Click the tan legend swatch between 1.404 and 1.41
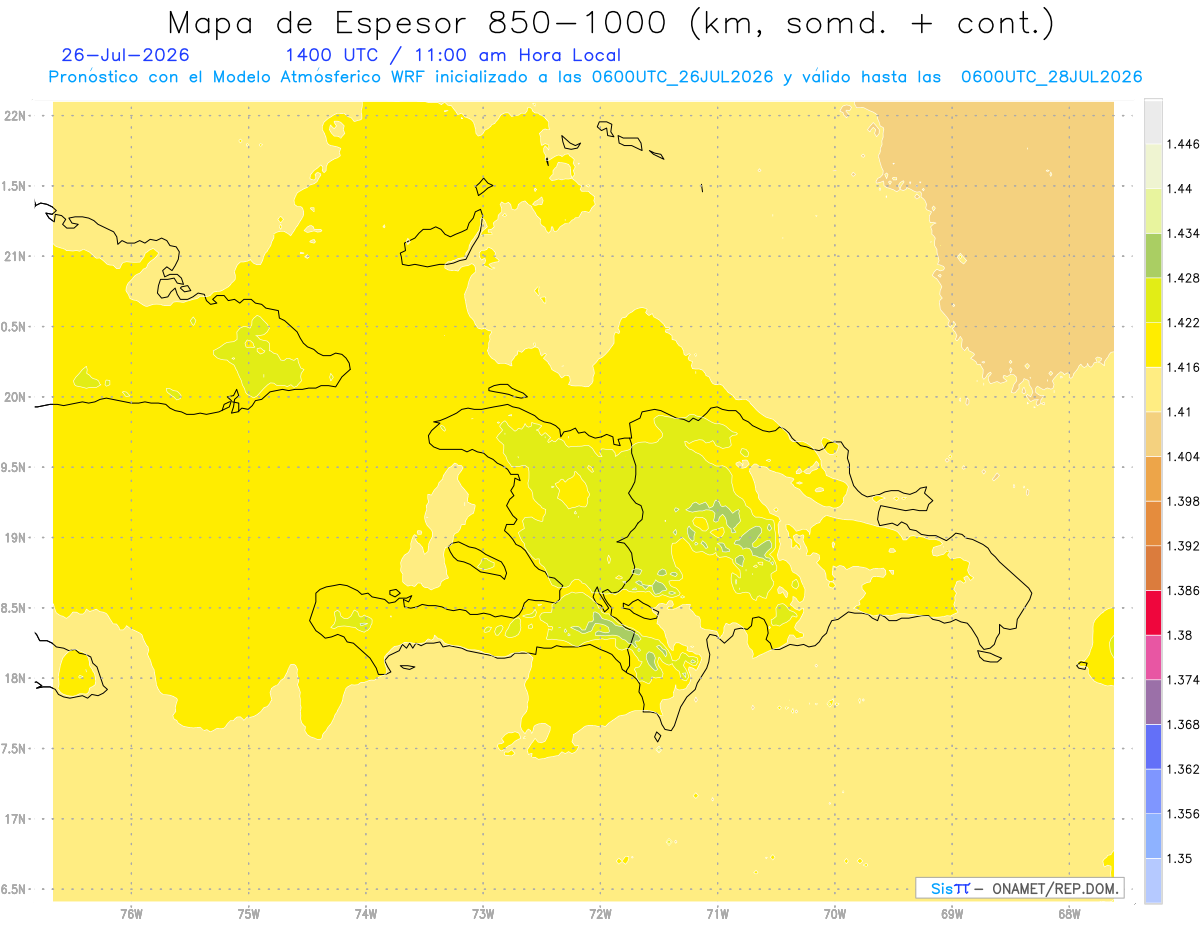The image size is (1200, 927). (x=1153, y=434)
